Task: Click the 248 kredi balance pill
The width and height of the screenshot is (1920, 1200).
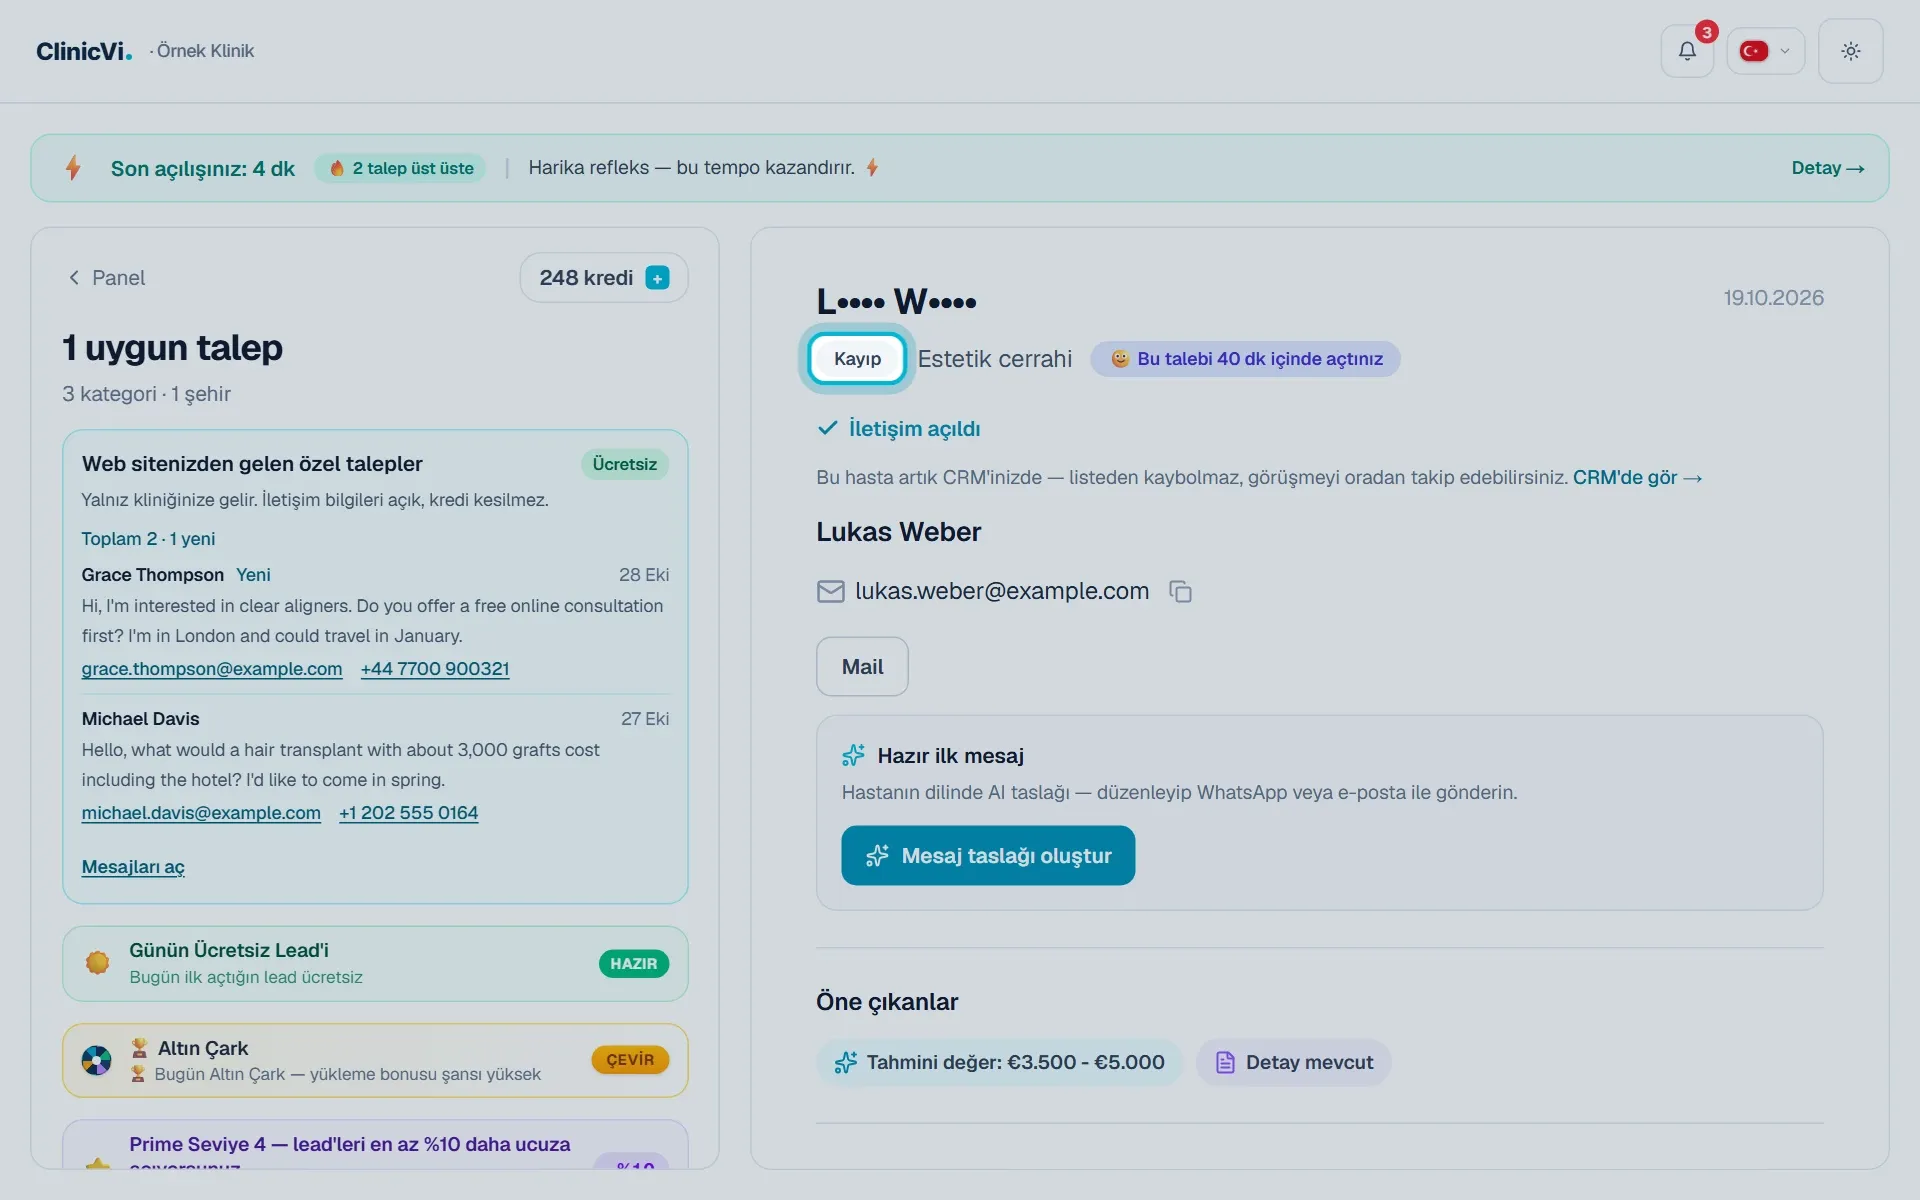Action: pos(604,278)
